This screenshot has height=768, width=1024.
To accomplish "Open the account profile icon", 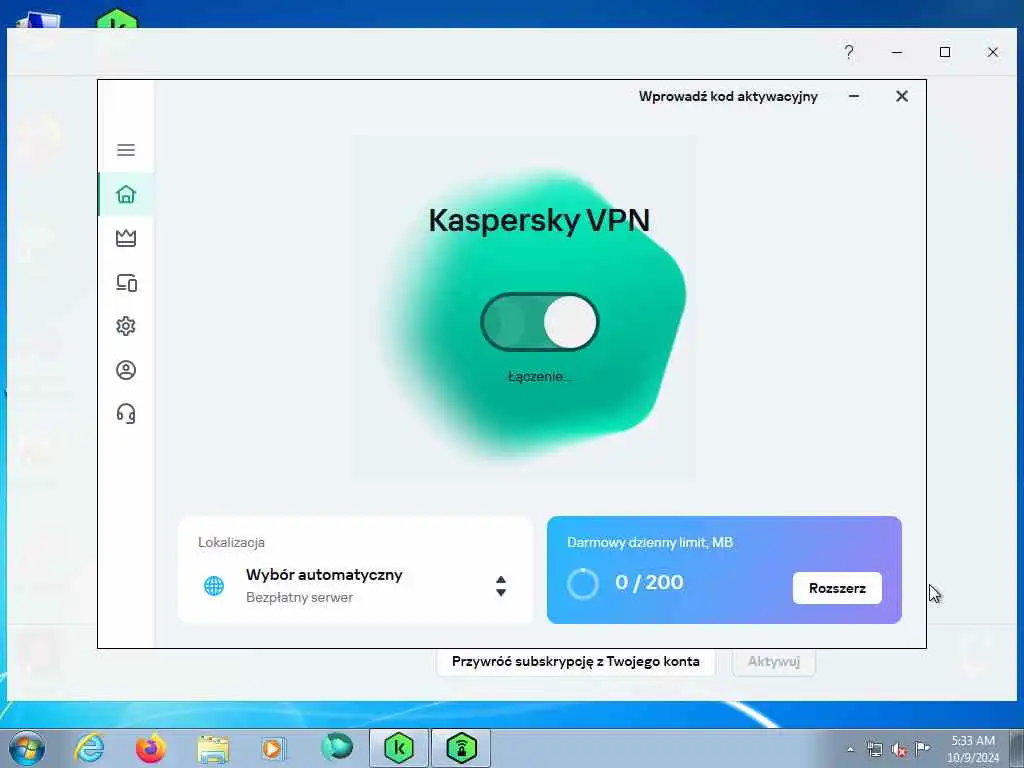I will point(126,370).
